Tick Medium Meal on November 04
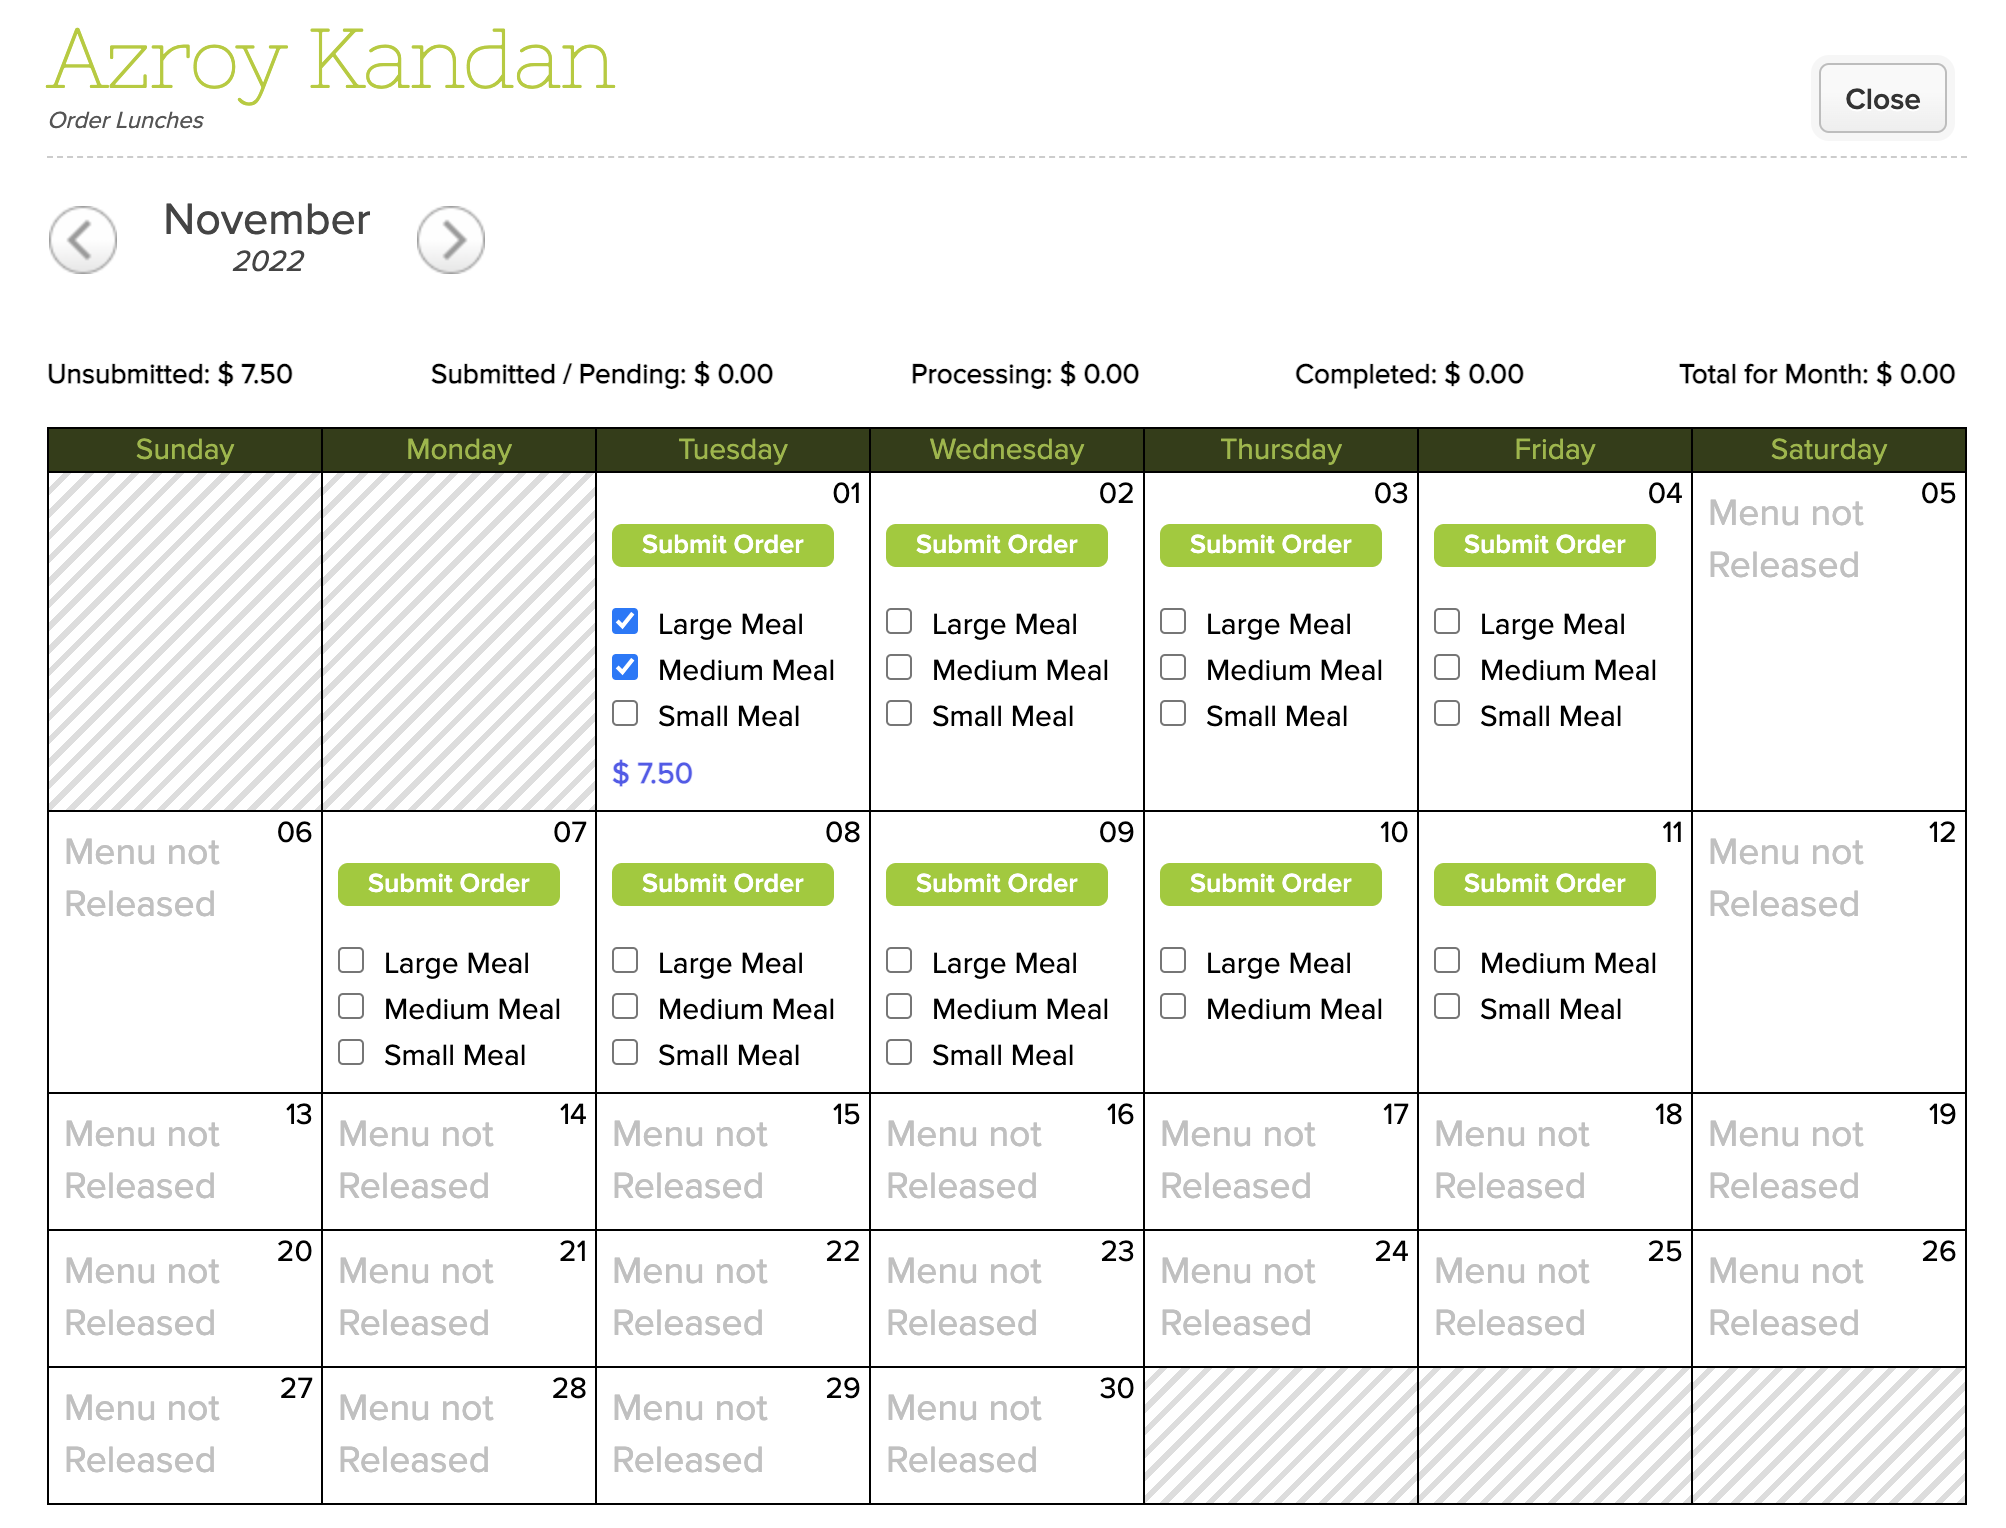Image resolution: width=2006 pixels, height=1528 pixels. pos(1448,668)
